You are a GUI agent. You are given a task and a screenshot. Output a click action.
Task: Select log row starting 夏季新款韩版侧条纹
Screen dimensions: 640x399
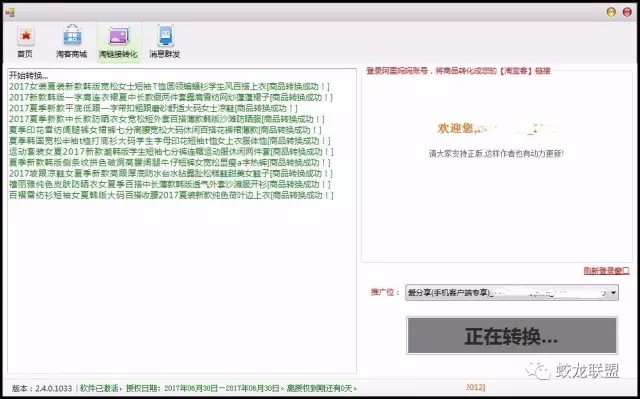point(170,162)
